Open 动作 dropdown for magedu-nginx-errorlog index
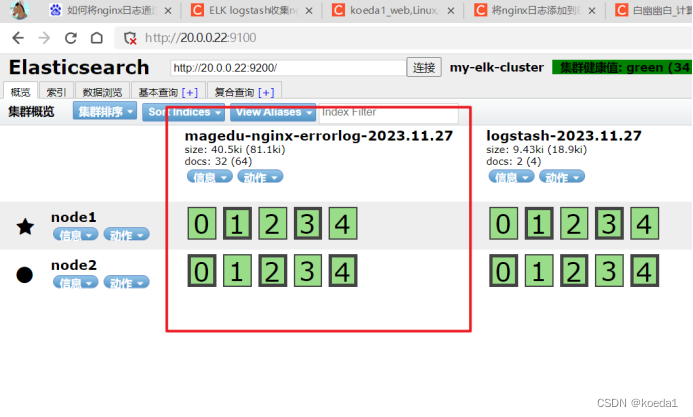Screen dimensions: 693x417 260,177
